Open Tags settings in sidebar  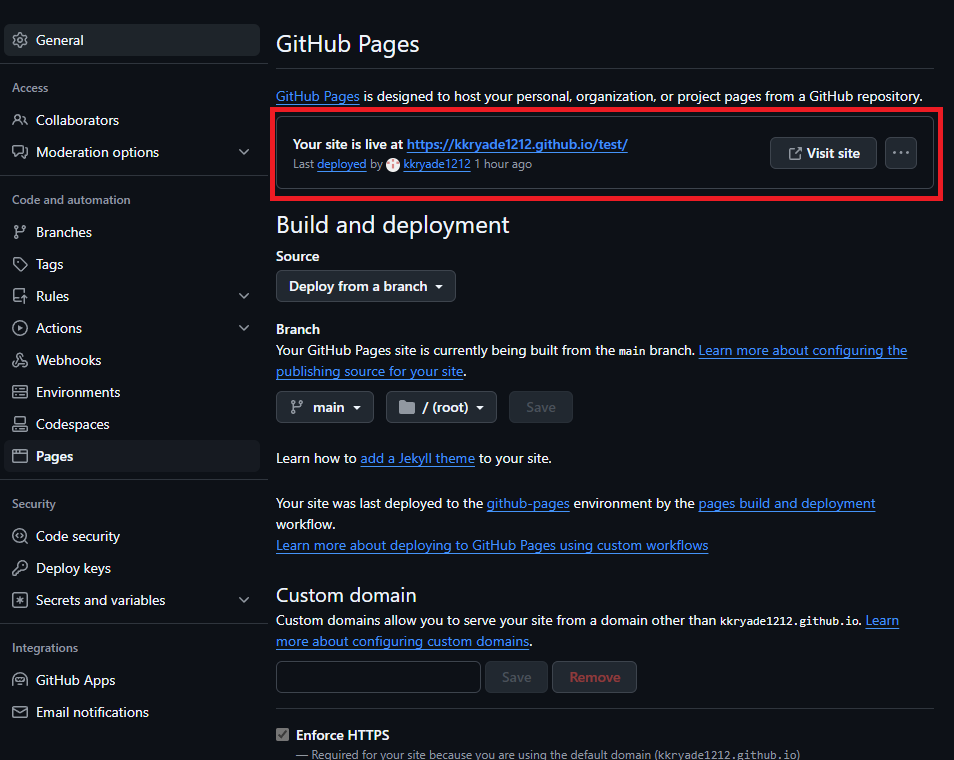pyautogui.click(x=132, y=264)
